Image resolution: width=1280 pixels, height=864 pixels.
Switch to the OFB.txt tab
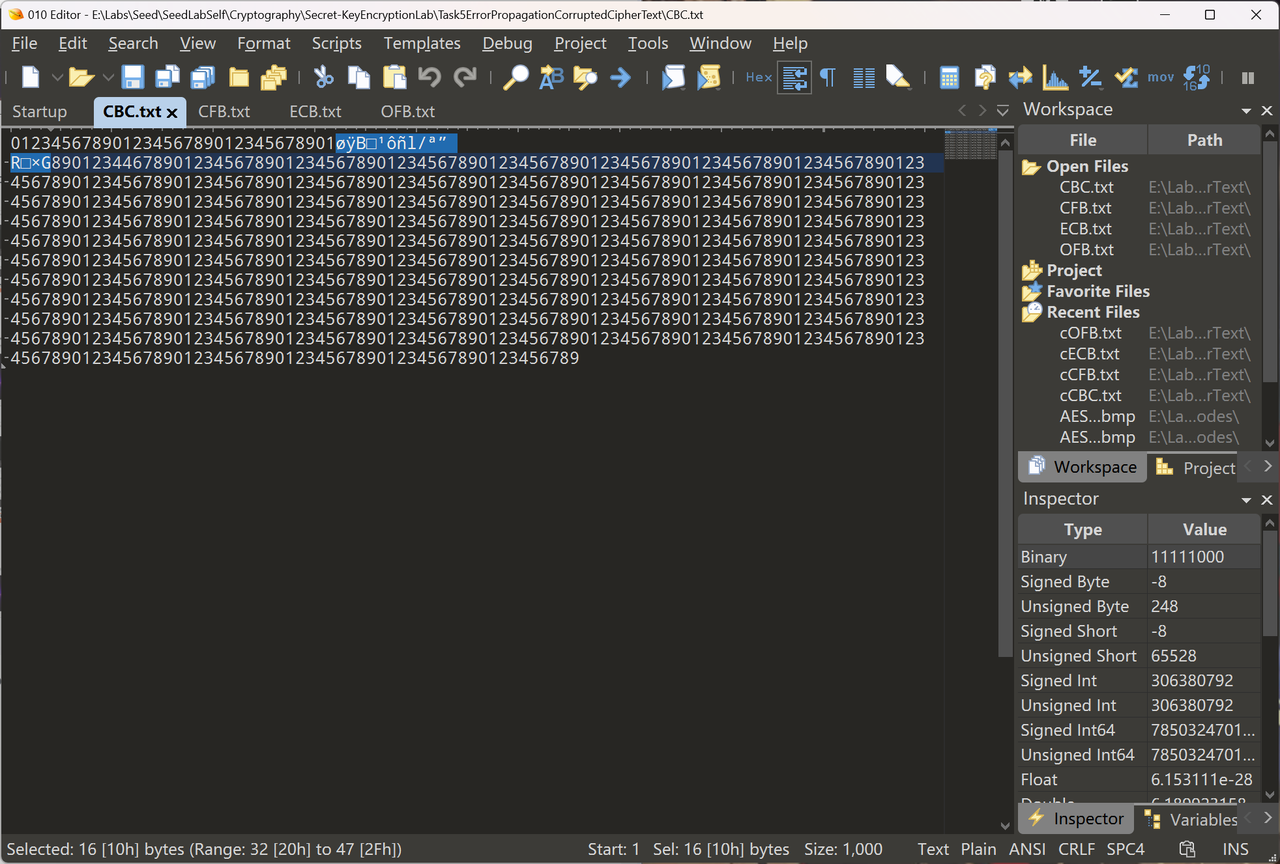(407, 112)
